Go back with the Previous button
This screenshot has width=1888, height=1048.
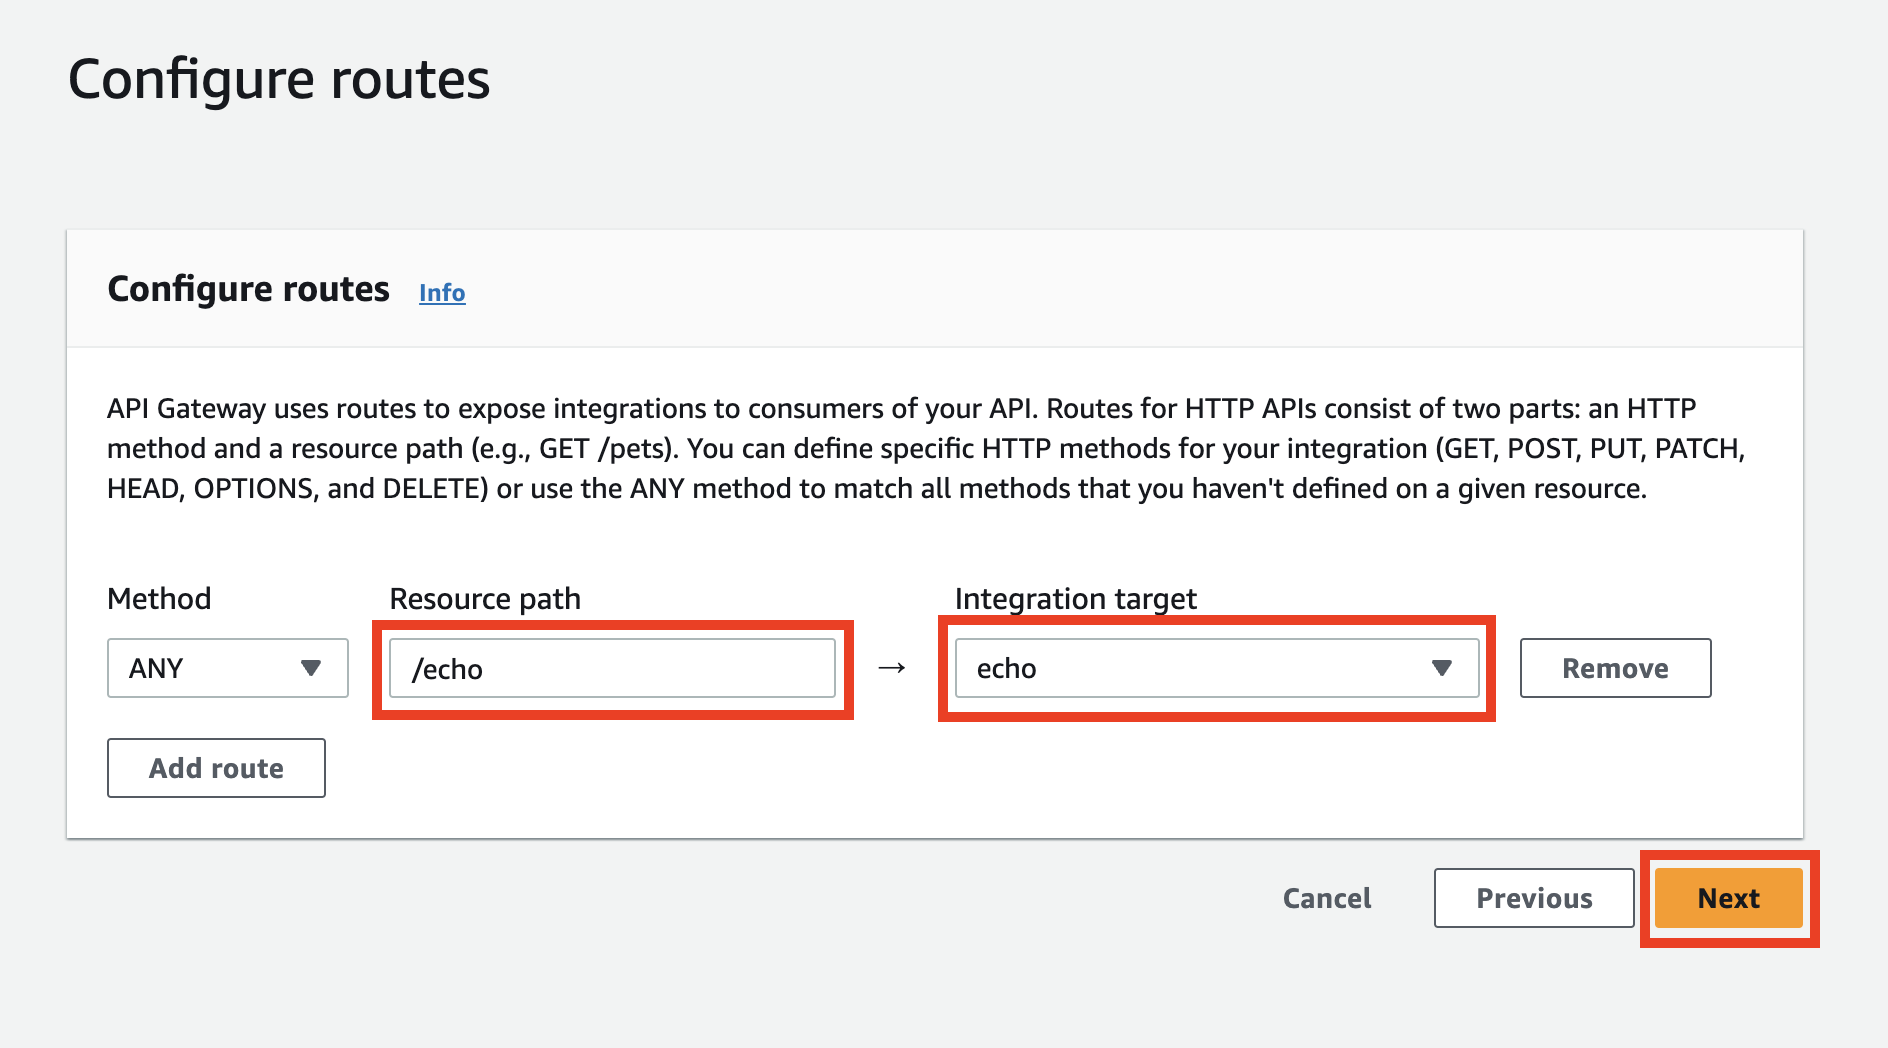tap(1534, 898)
